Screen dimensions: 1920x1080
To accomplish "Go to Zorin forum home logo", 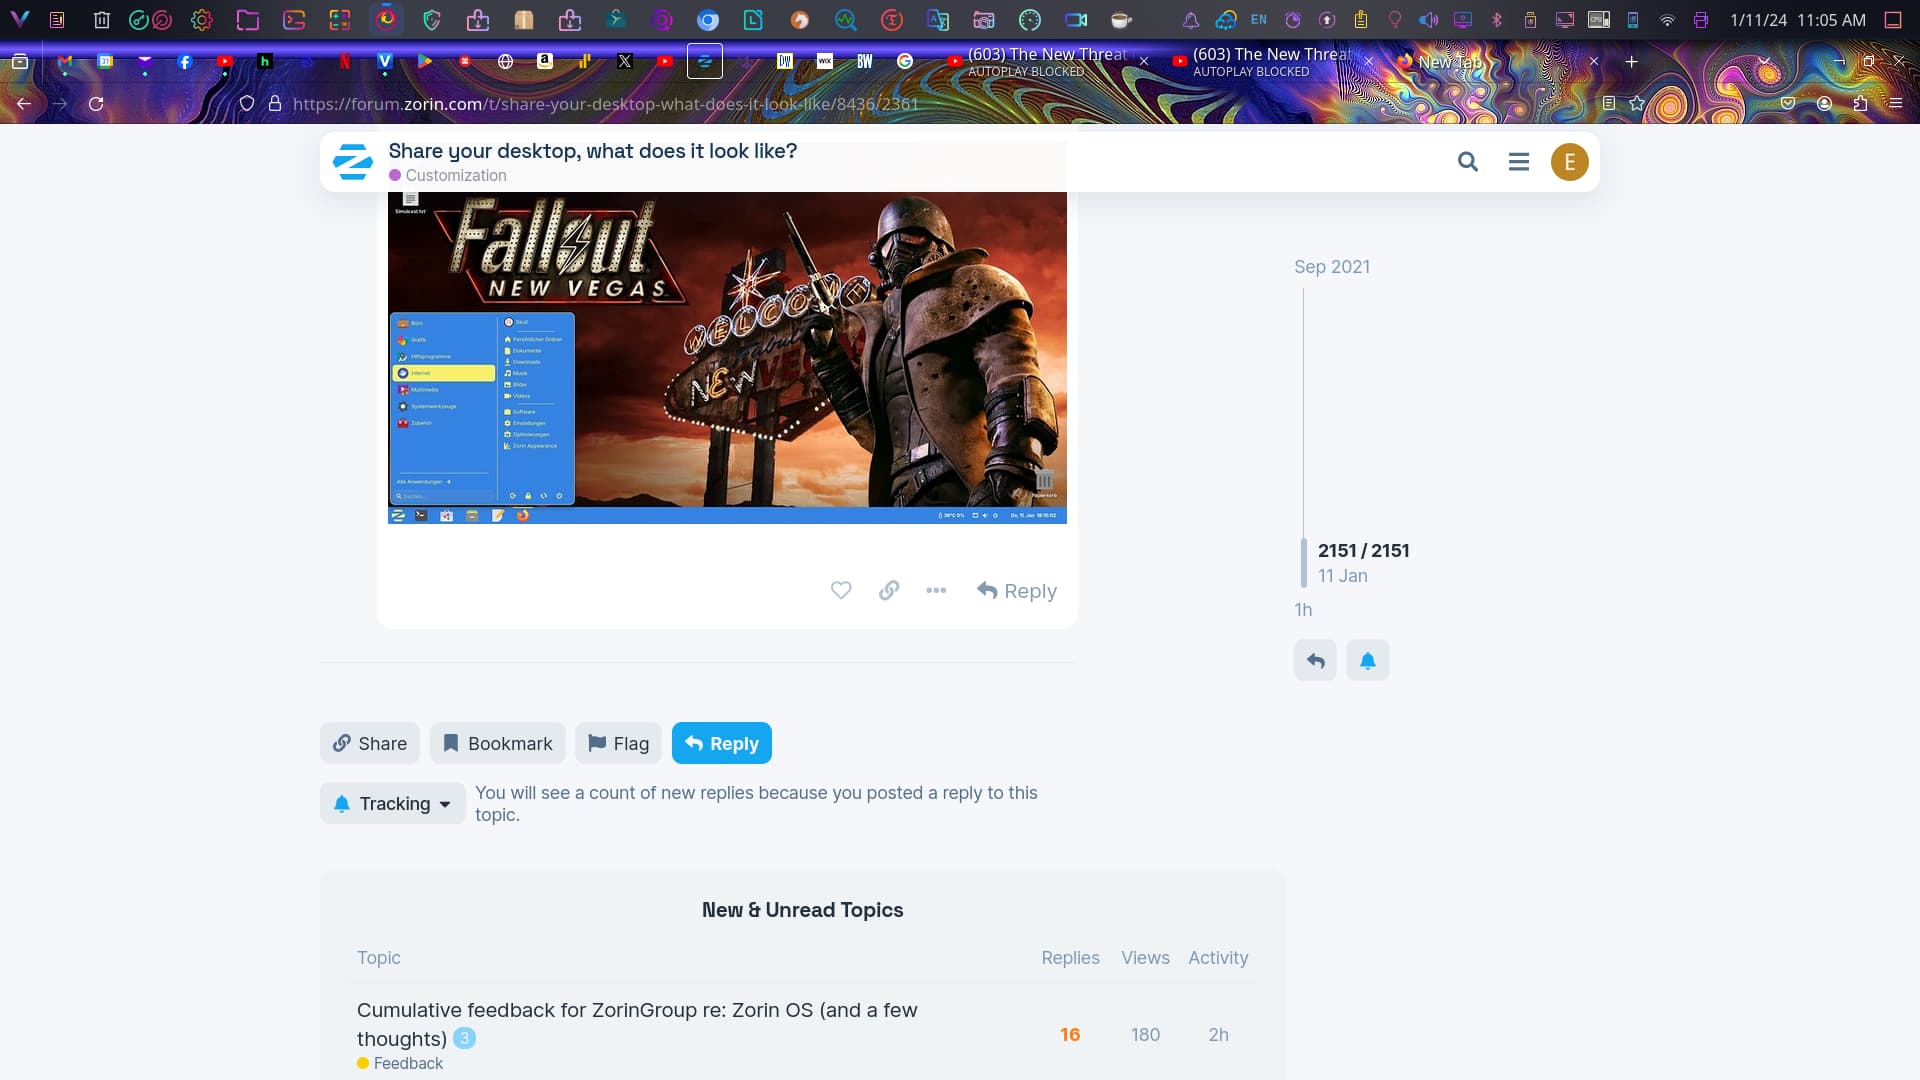I will point(352,162).
